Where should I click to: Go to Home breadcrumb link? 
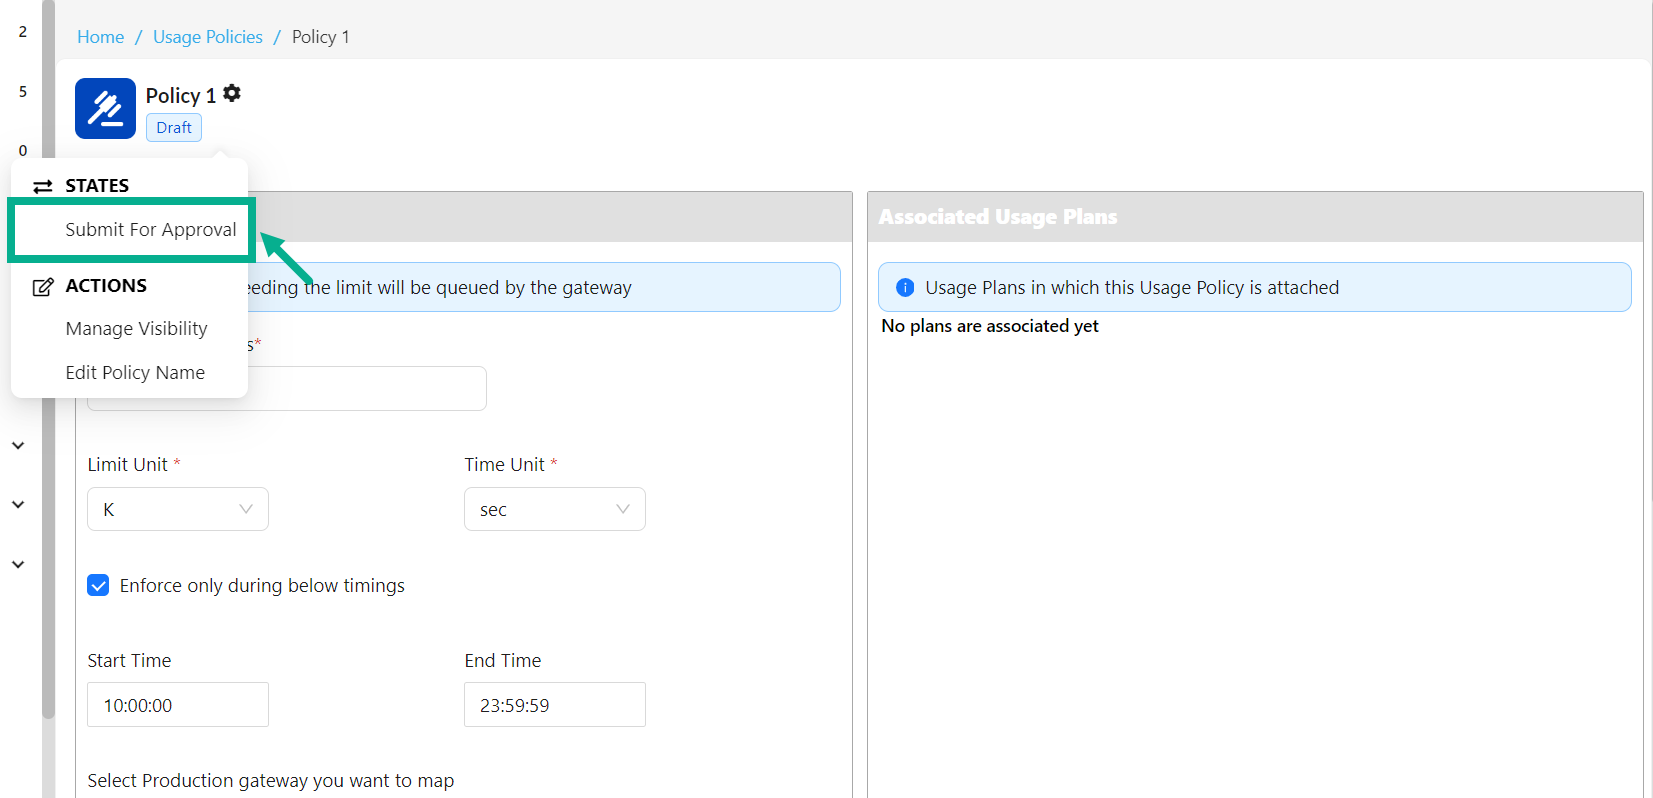100,37
